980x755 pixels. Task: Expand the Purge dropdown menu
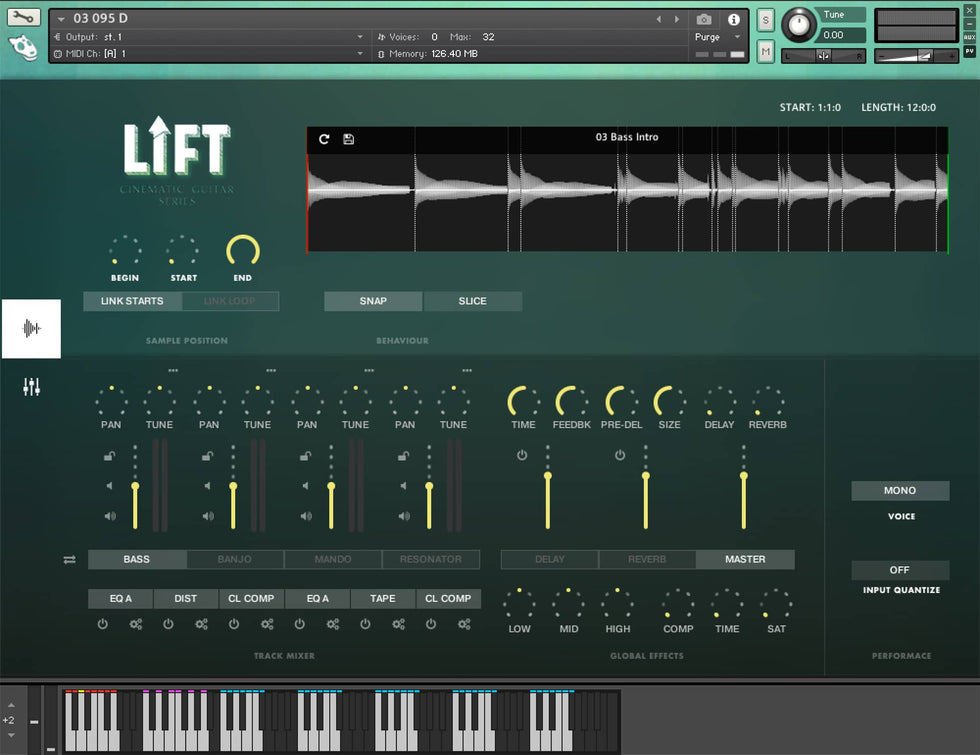(737, 37)
